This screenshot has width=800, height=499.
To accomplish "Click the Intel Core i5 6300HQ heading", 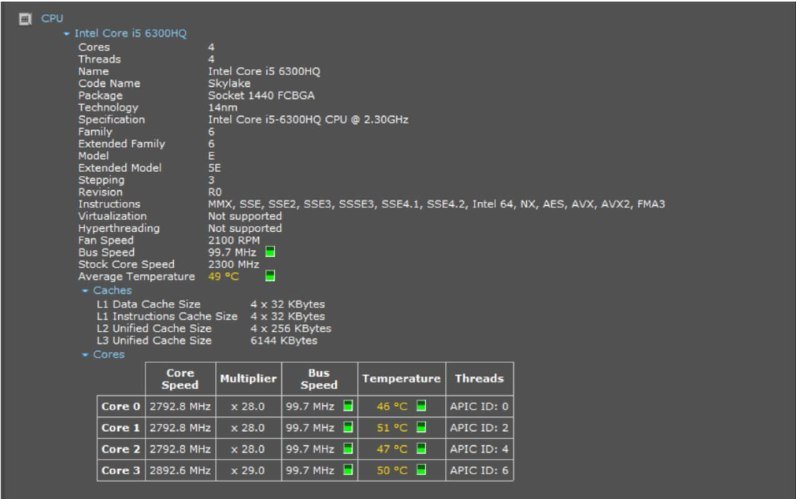I will [131, 33].
